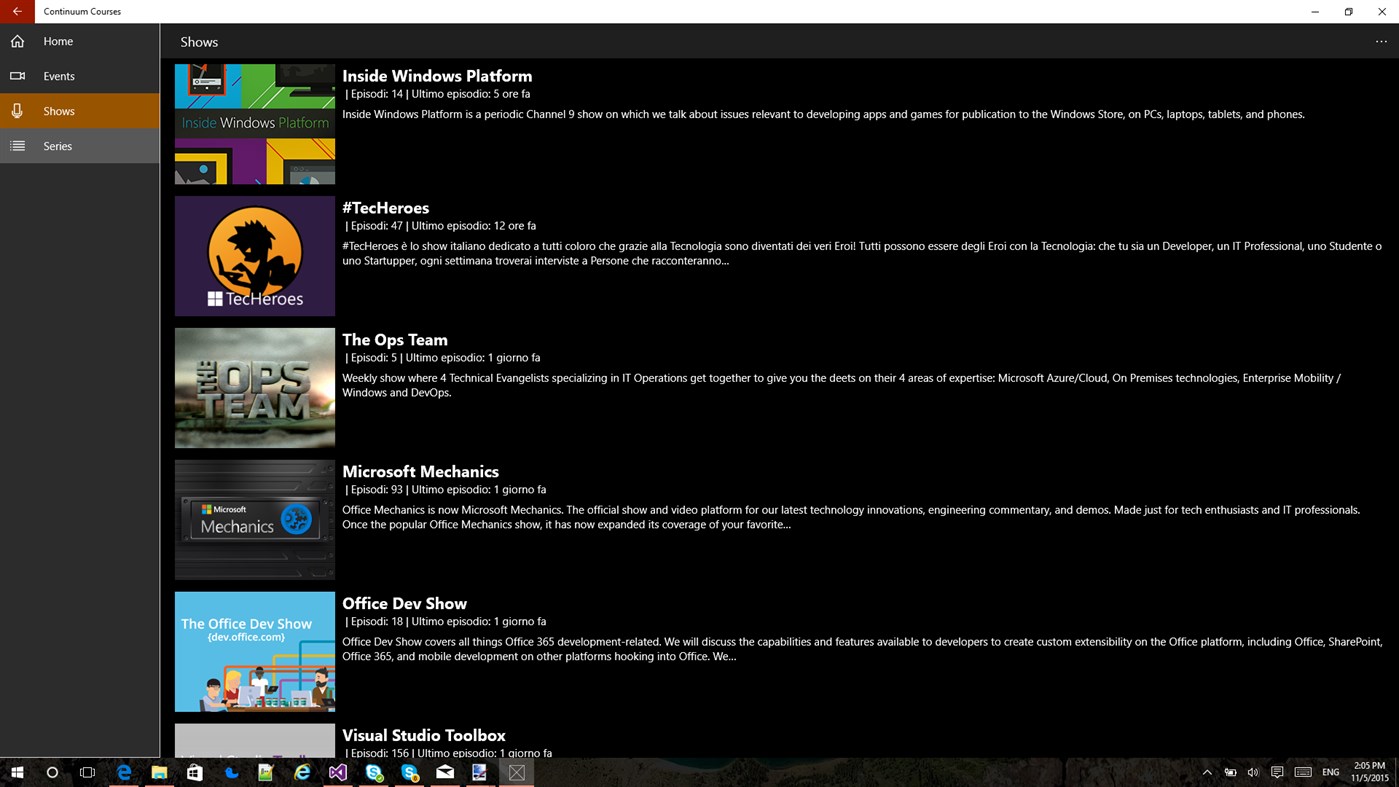This screenshot has width=1399, height=787.
Task: Open the document-with-pen taskbar app
Action: (481, 772)
